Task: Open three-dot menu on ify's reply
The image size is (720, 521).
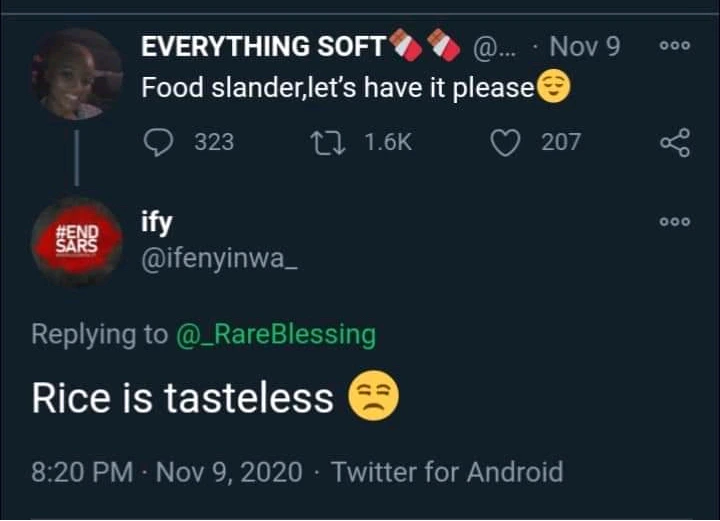Action: point(675,221)
